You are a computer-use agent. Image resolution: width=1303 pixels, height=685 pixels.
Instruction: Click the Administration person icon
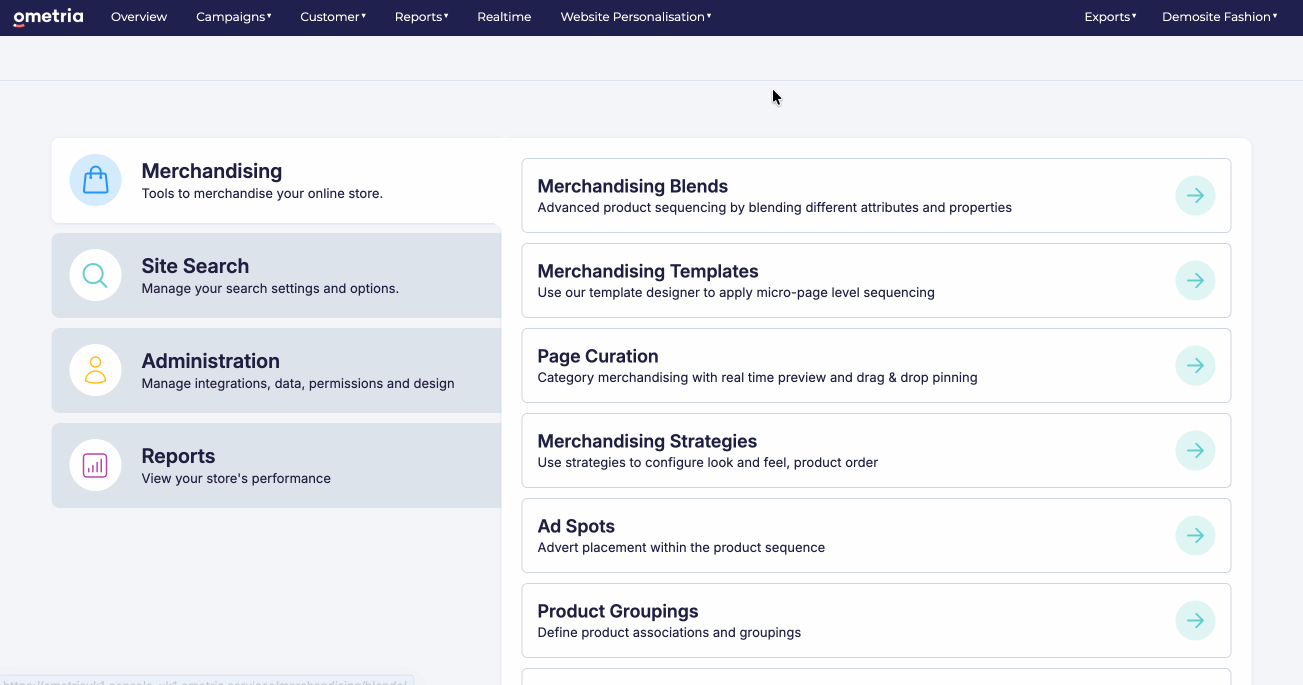[95, 370]
